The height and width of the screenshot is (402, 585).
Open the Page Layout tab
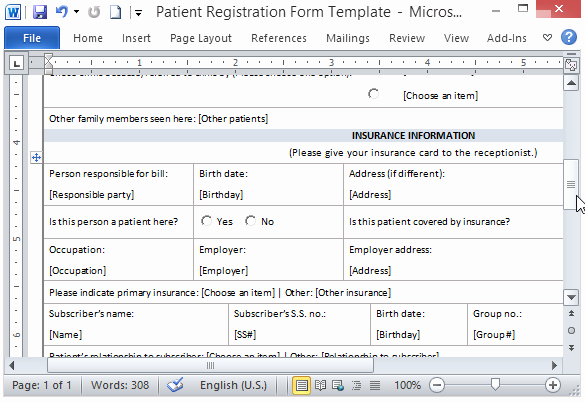(x=201, y=38)
